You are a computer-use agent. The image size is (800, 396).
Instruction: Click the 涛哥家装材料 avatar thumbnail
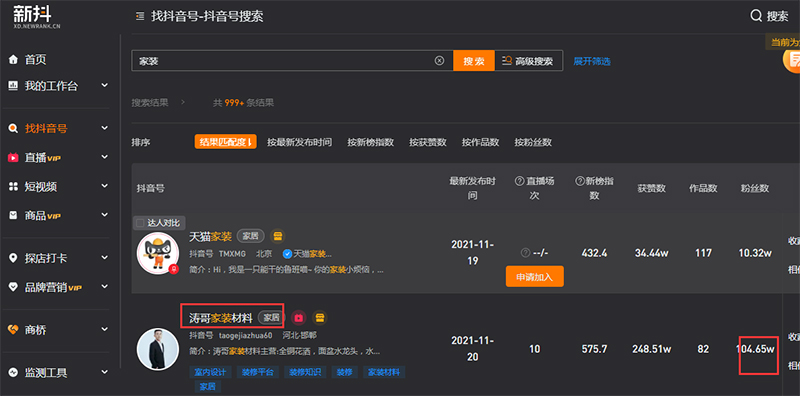pyautogui.click(x=158, y=350)
